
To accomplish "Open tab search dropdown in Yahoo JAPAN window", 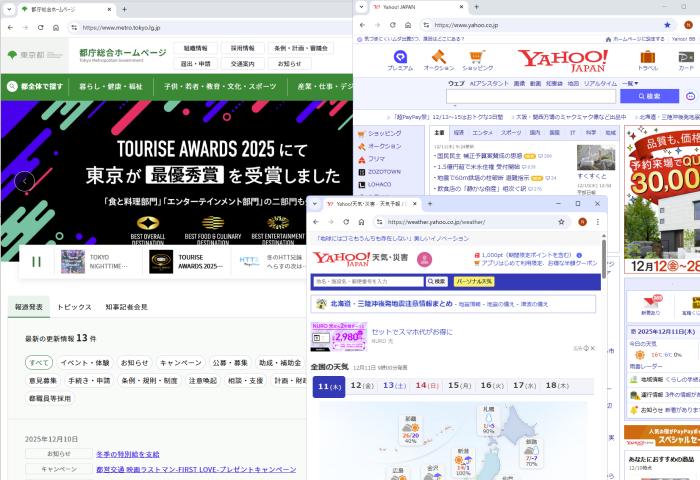I will 361,7.
